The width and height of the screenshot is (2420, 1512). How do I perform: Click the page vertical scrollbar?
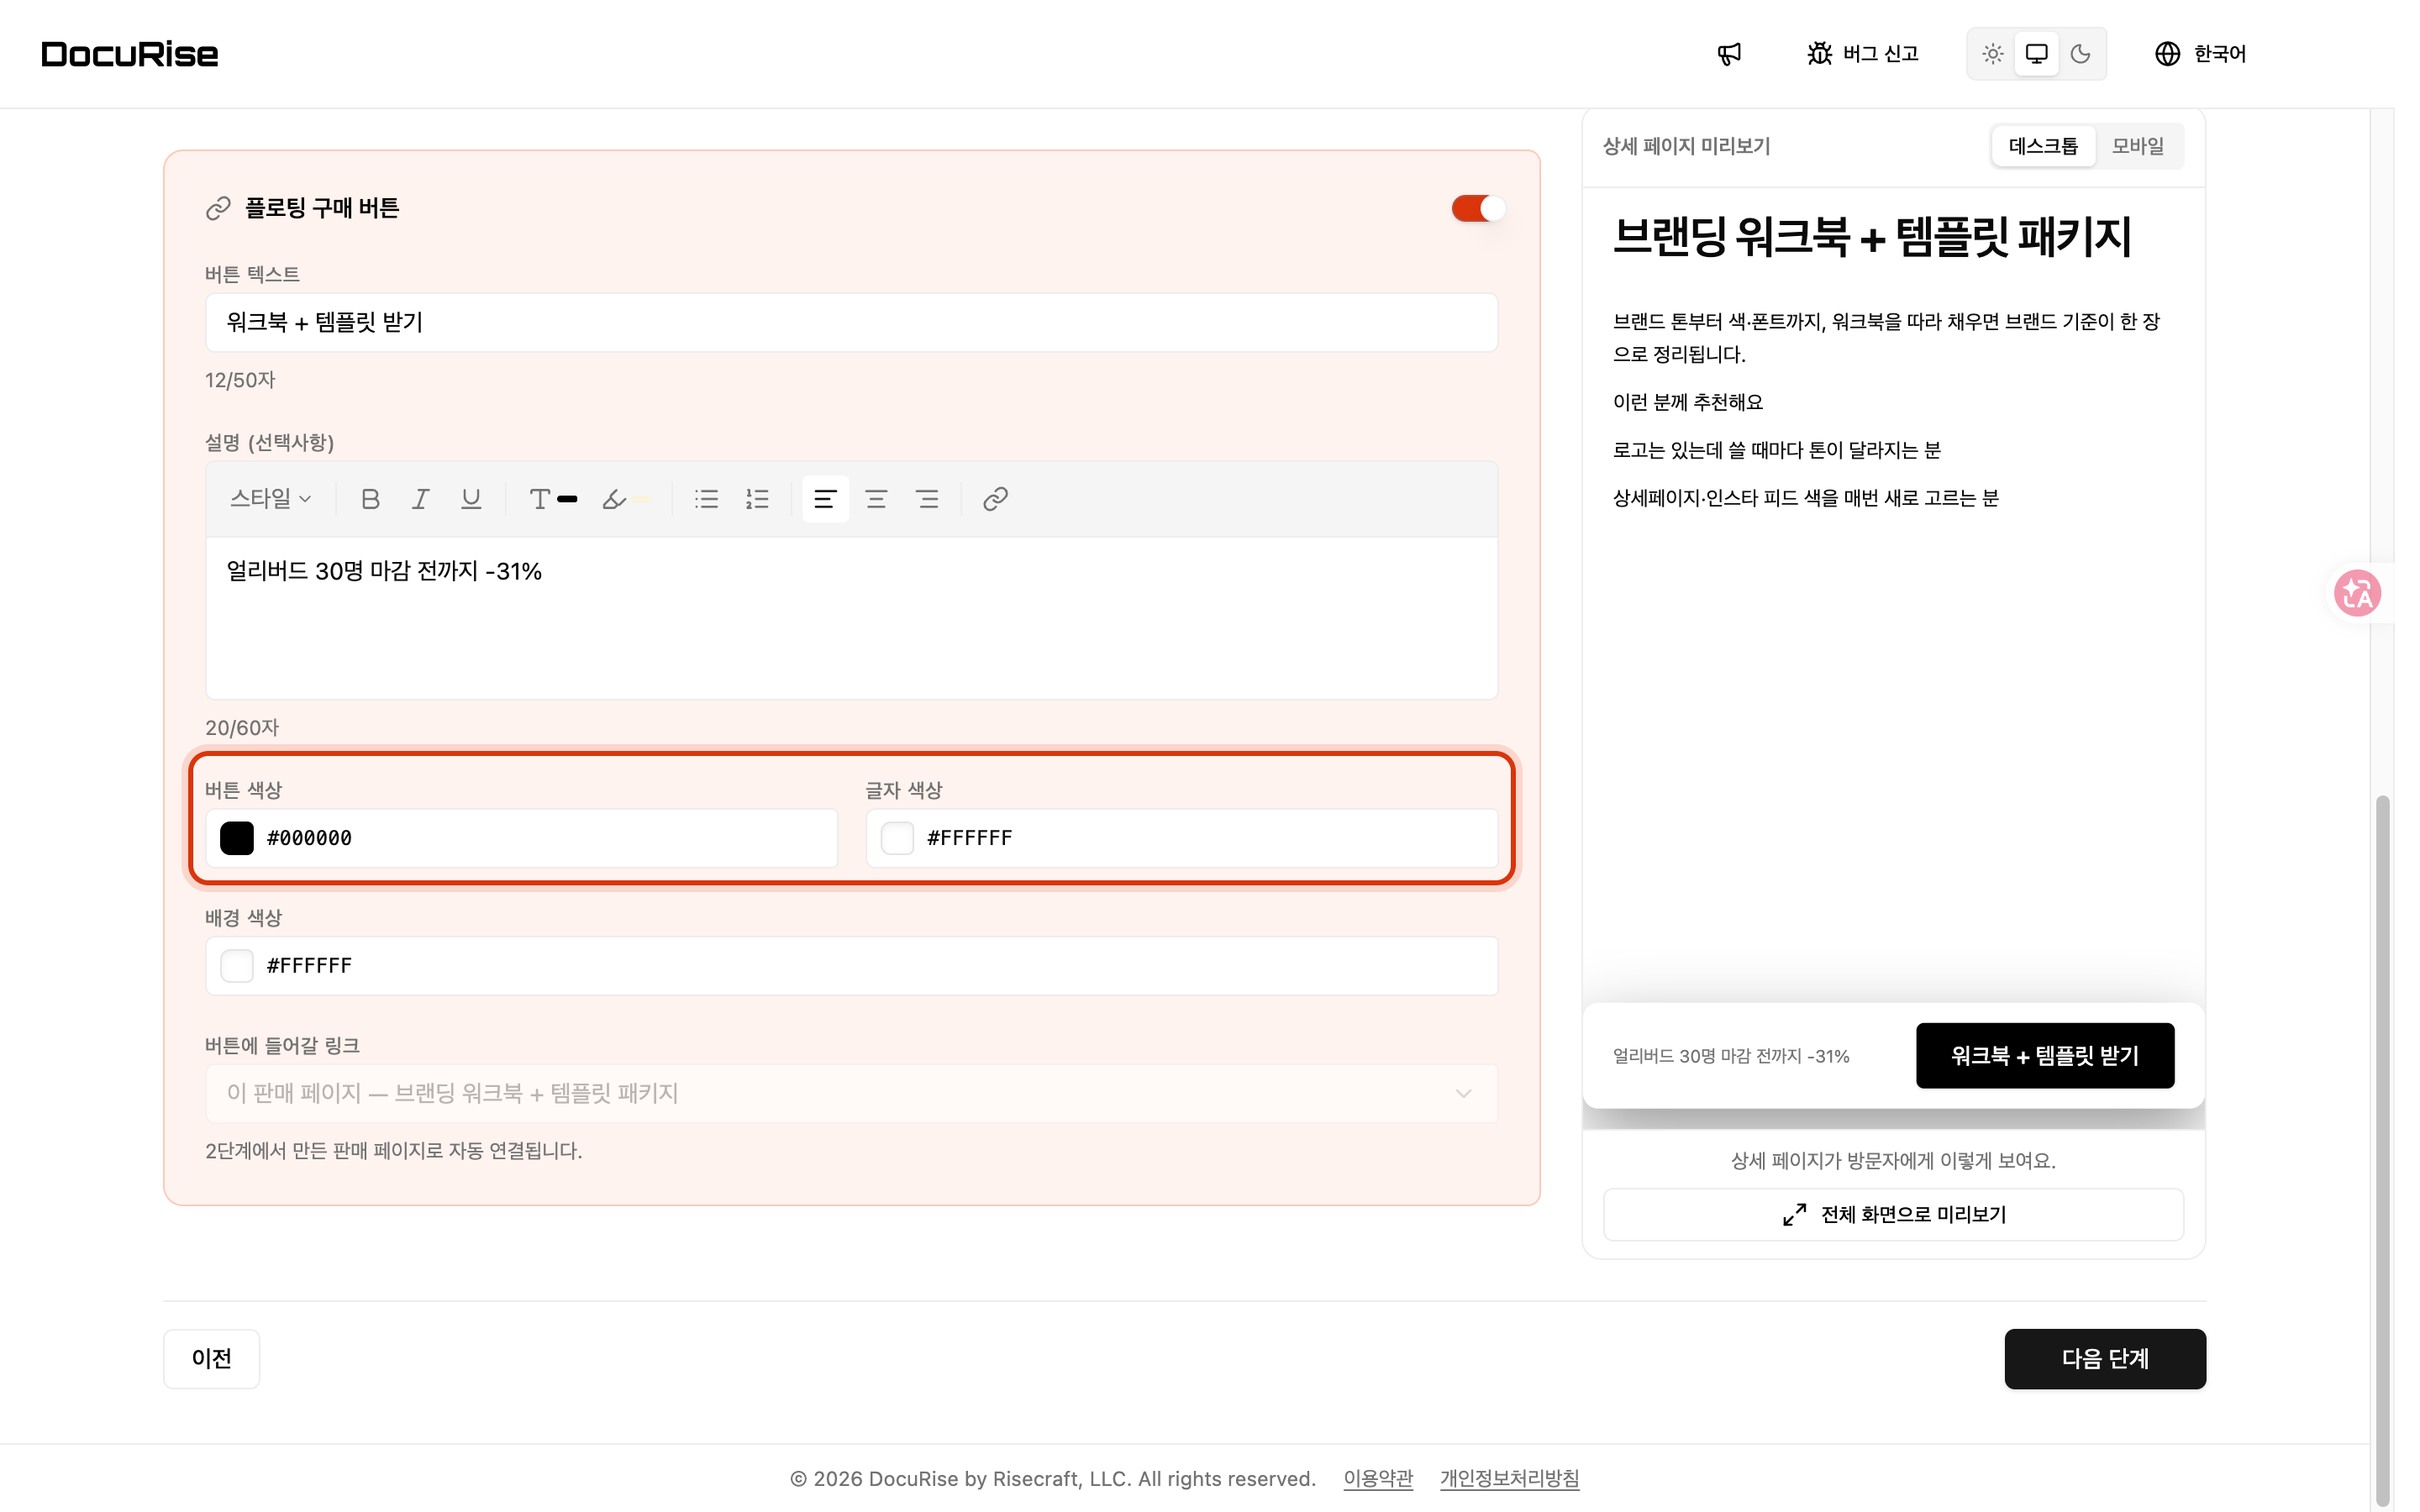click(2383, 1150)
